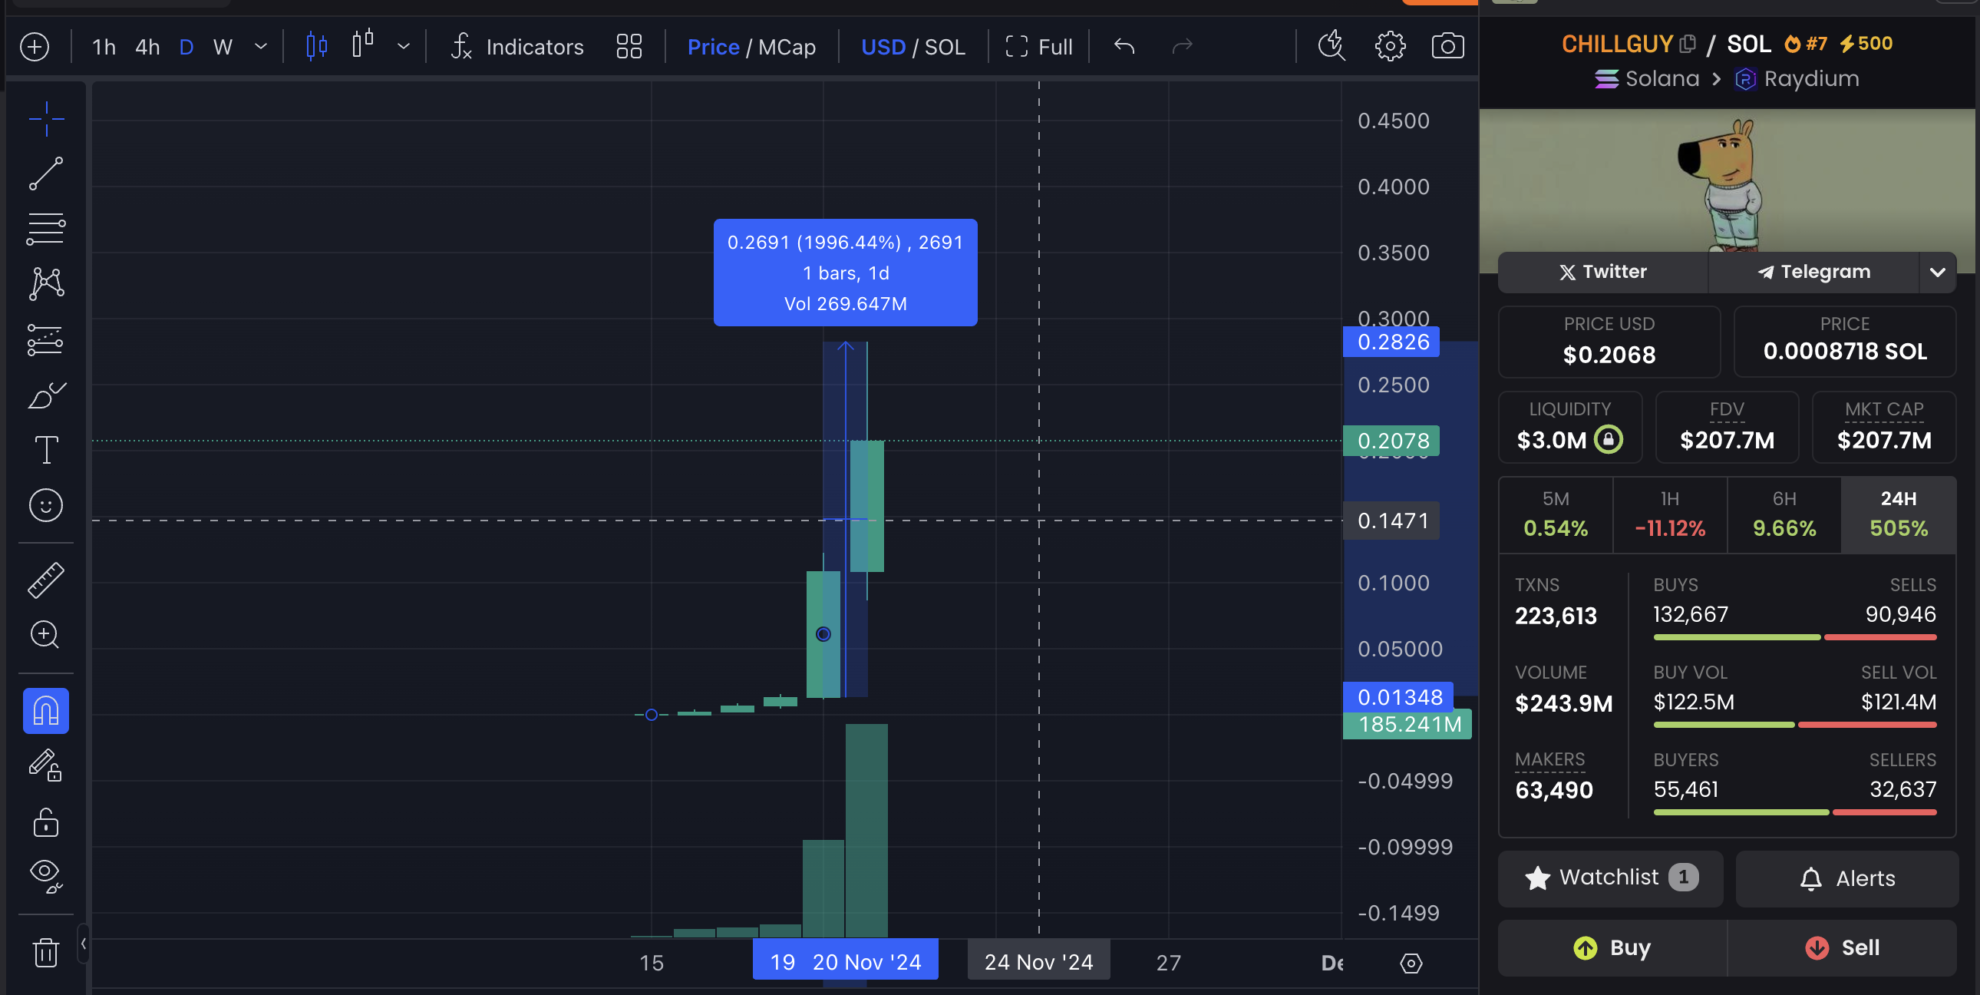Select the text annotation tool
The height and width of the screenshot is (995, 1980).
click(x=46, y=449)
